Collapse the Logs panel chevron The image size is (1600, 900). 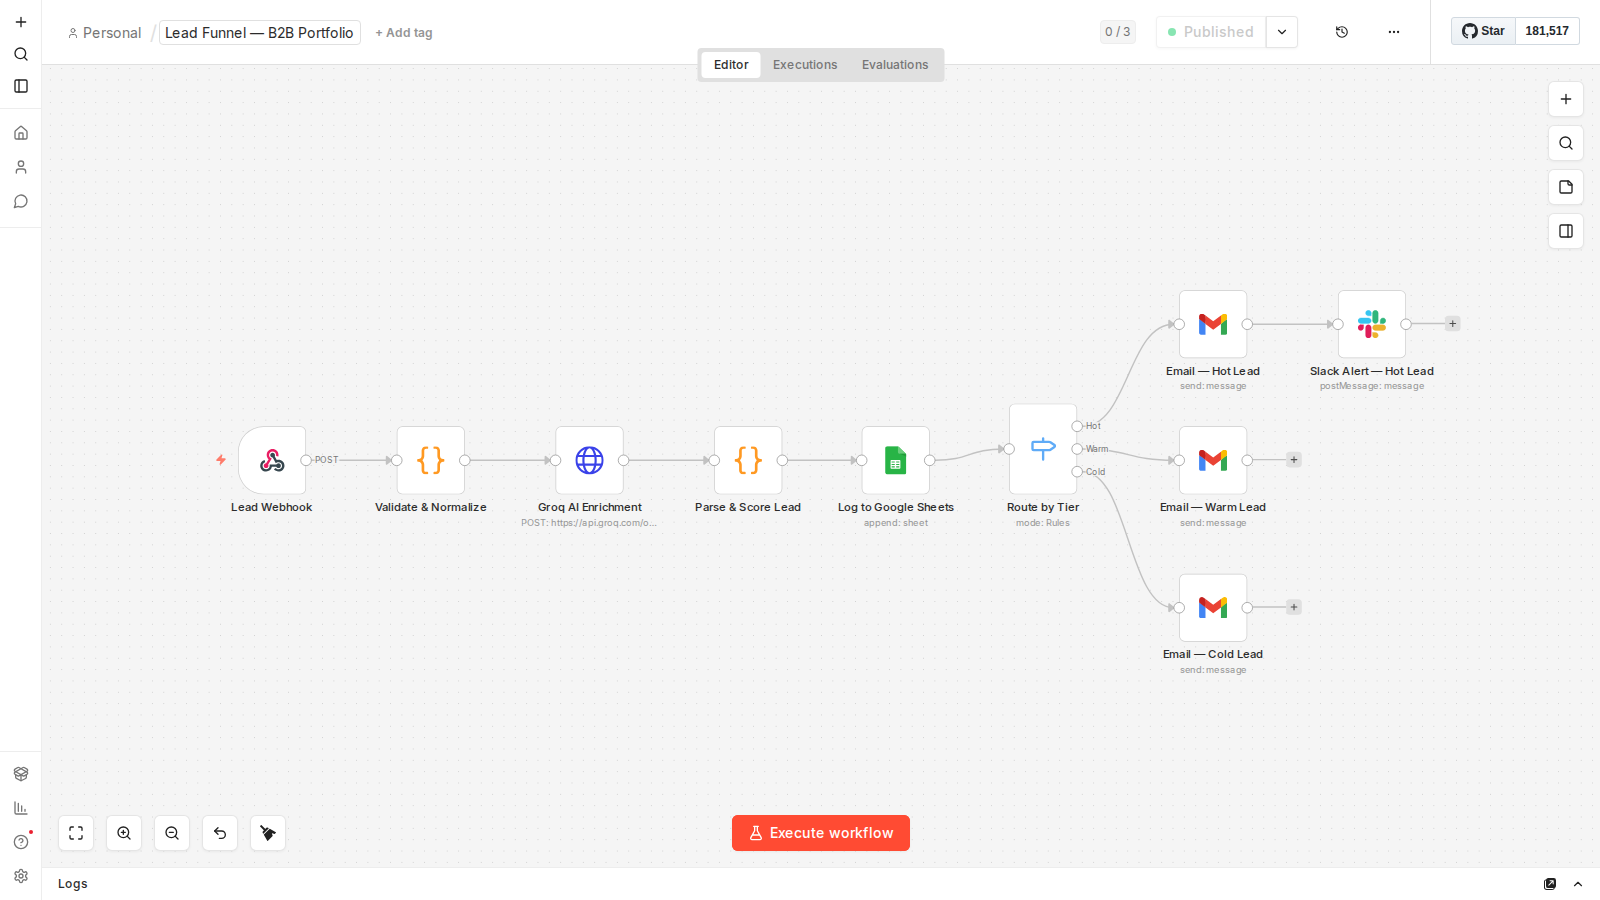coord(1578,884)
